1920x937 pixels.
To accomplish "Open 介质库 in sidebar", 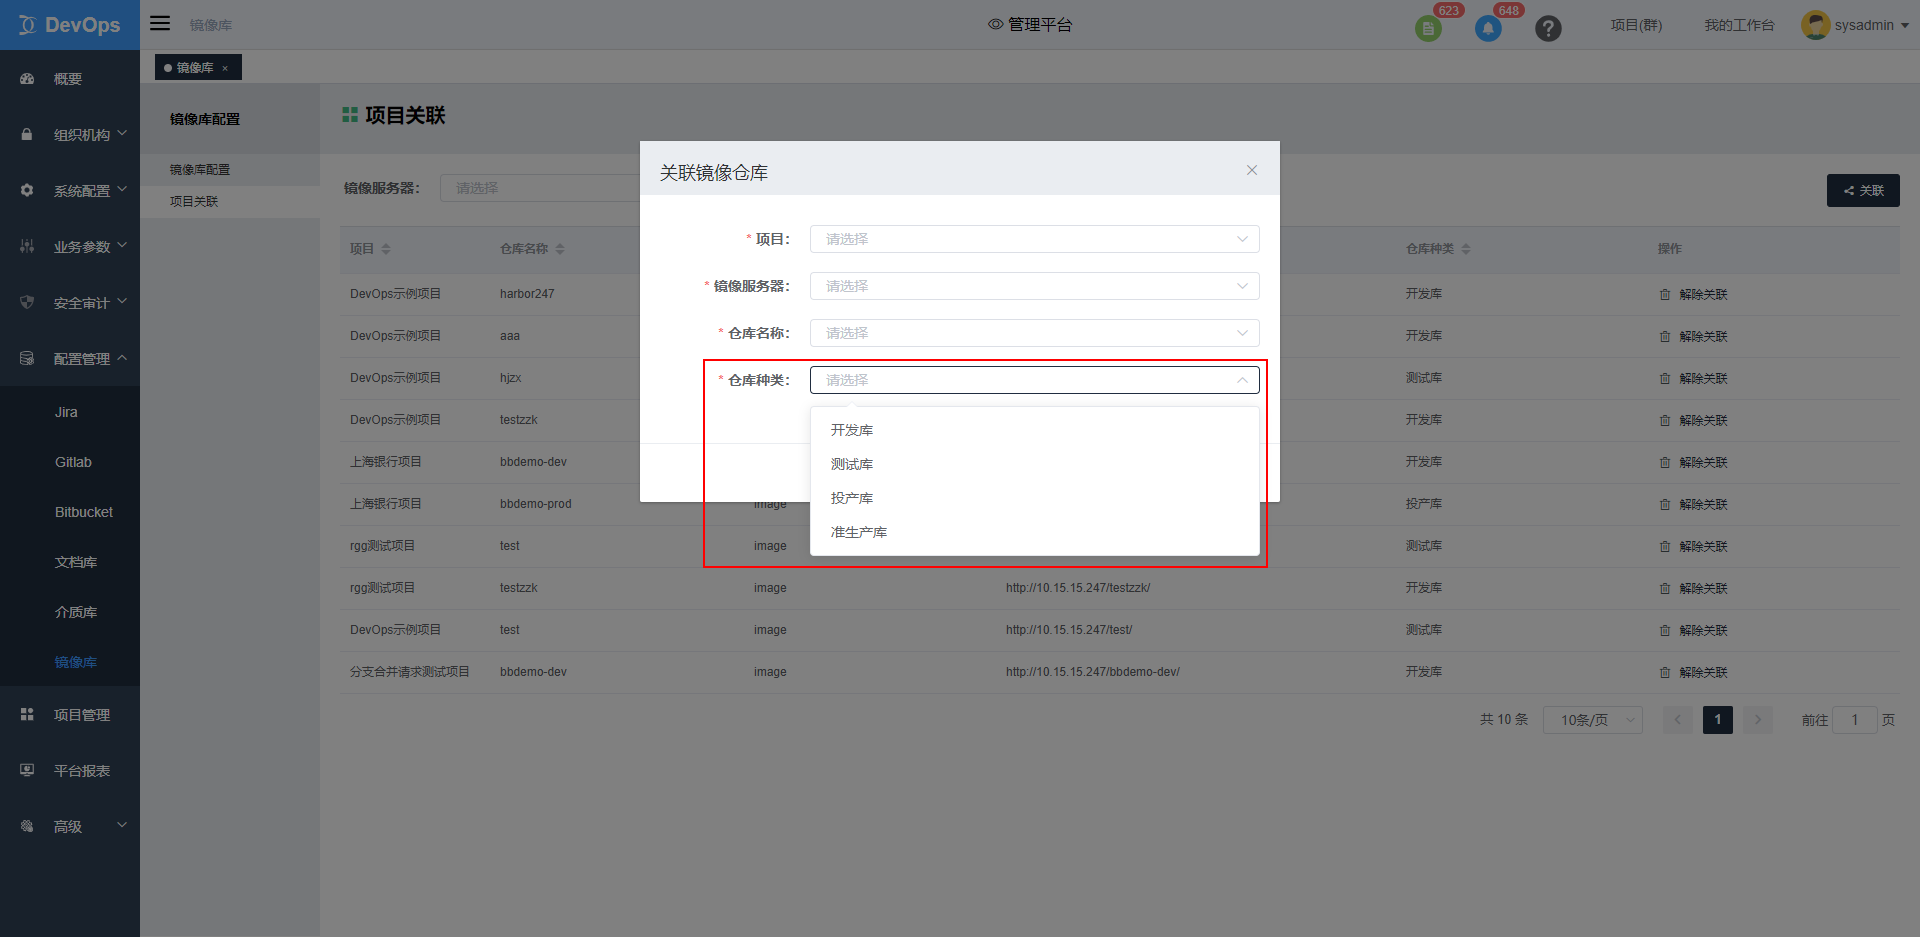I will 76,612.
